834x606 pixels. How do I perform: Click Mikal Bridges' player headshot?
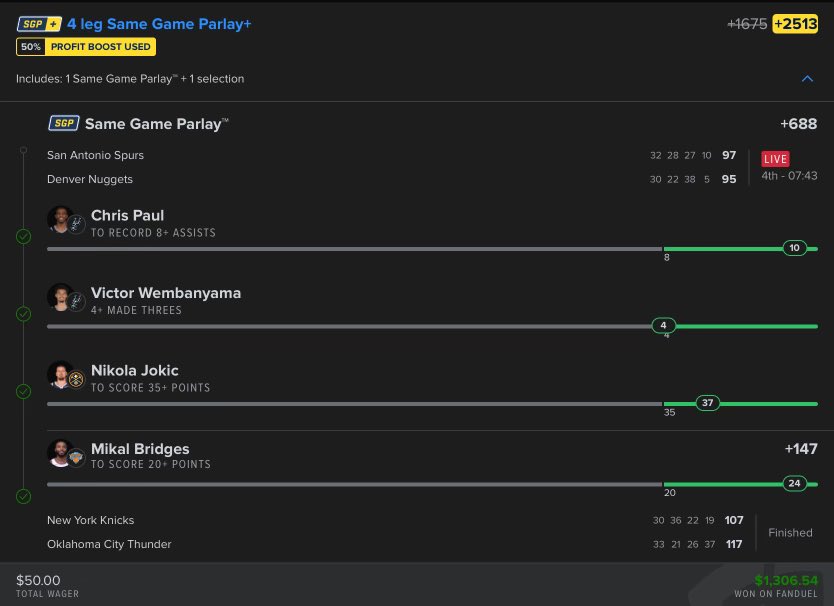point(60,453)
